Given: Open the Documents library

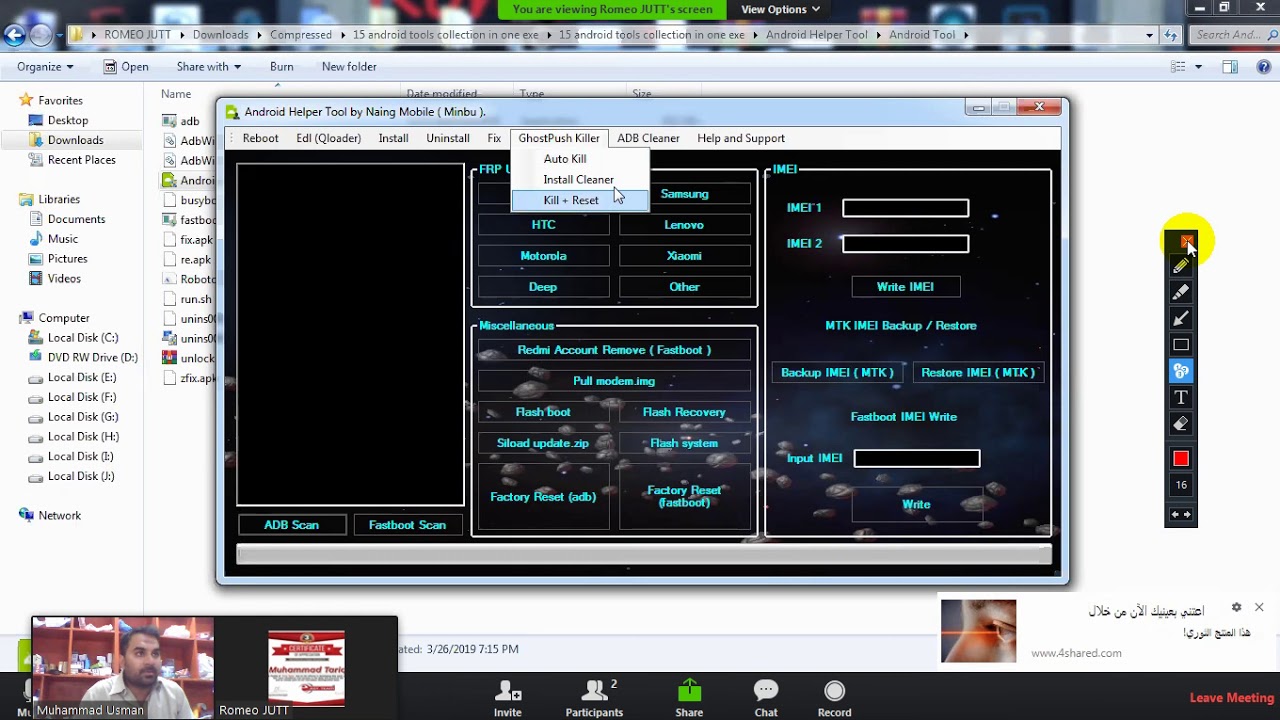Looking at the screenshot, I should [x=76, y=219].
